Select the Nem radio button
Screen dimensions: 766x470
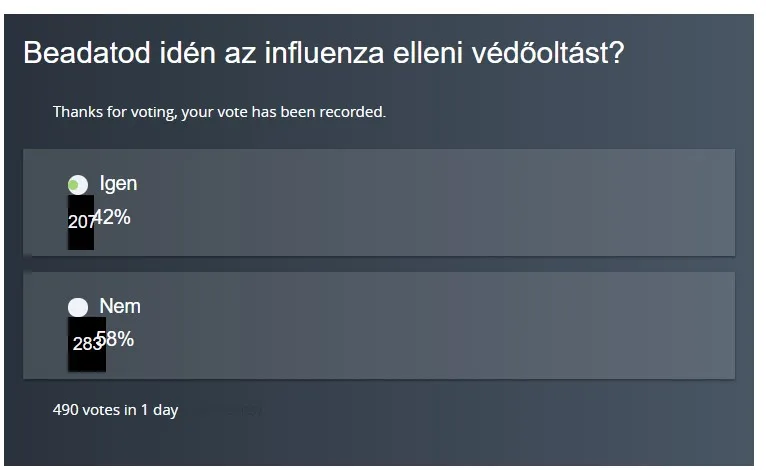[77, 307]
